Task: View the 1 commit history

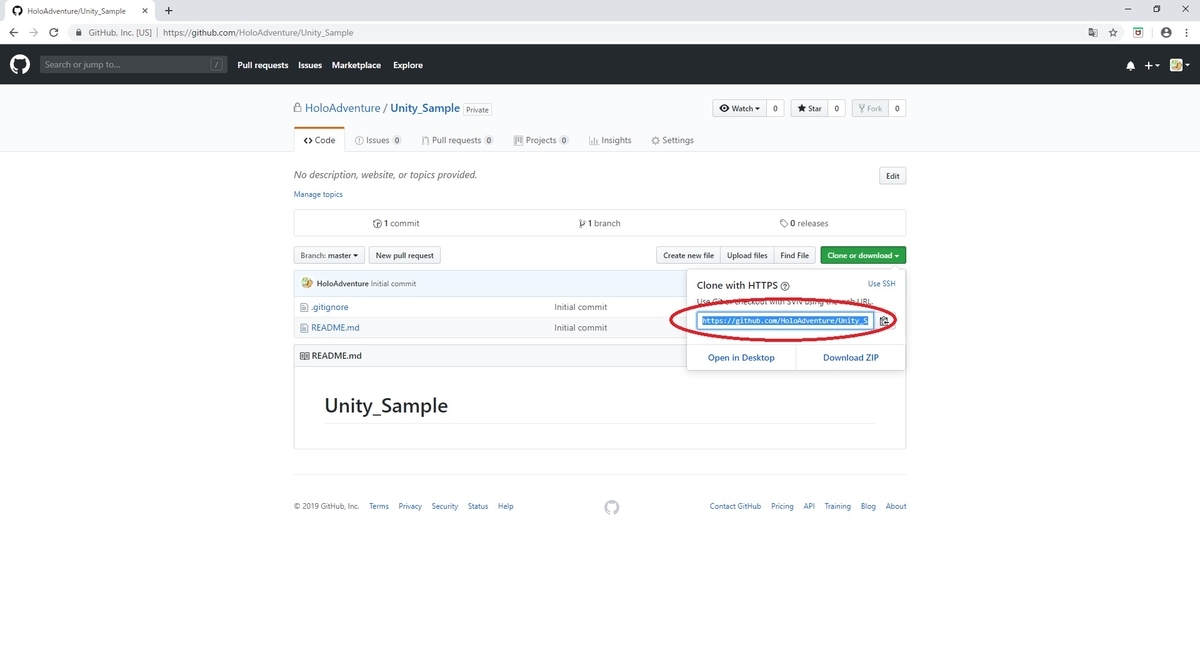Action: [x=396, y=223]
